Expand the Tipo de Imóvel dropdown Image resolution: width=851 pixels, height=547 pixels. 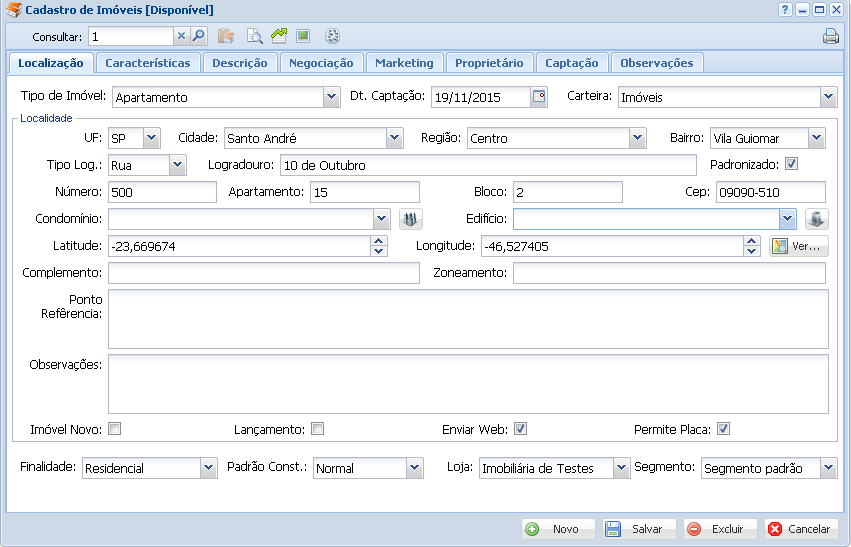coord(331,97)
